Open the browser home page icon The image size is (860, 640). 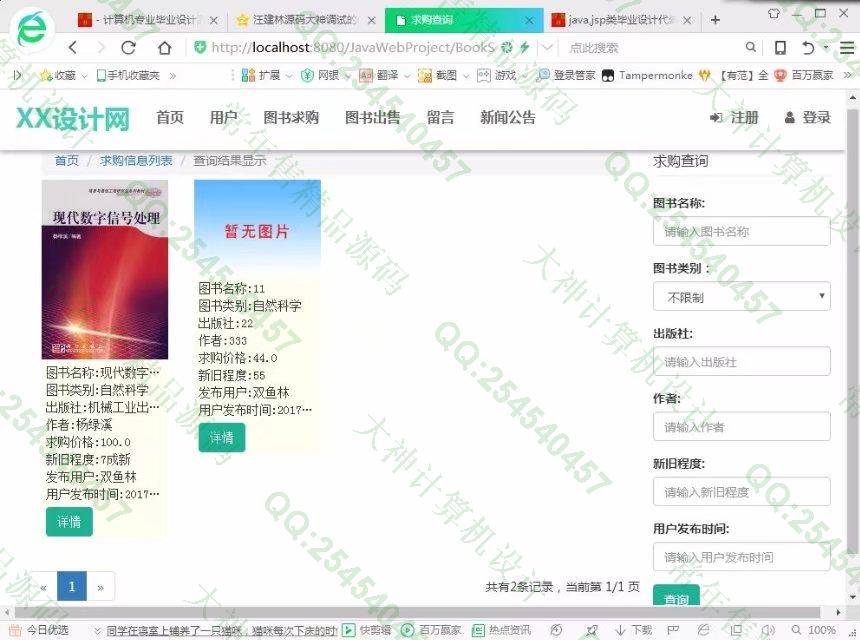point(164,48)
